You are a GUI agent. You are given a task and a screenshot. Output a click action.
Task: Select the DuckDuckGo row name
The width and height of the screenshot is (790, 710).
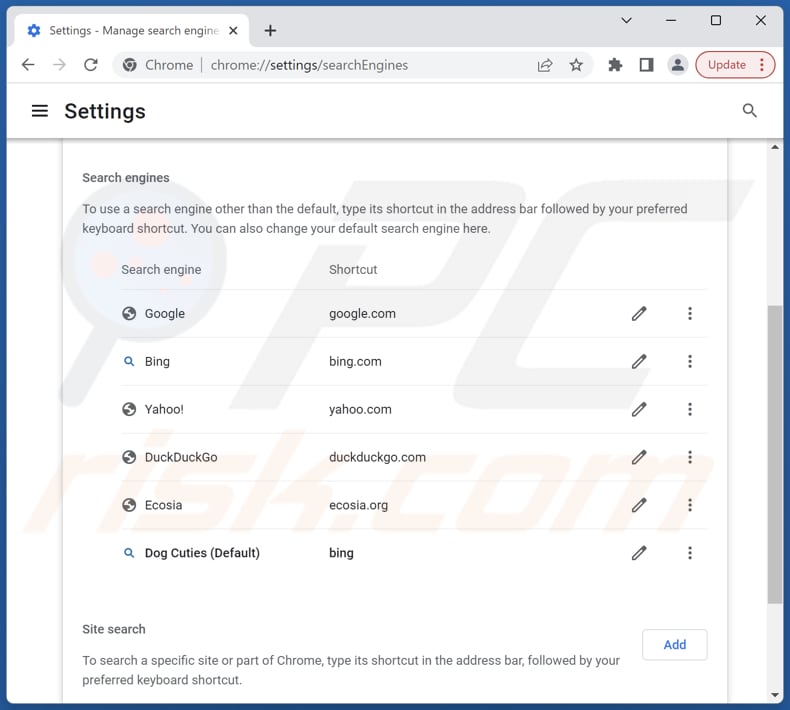click(x=181, y=457)
